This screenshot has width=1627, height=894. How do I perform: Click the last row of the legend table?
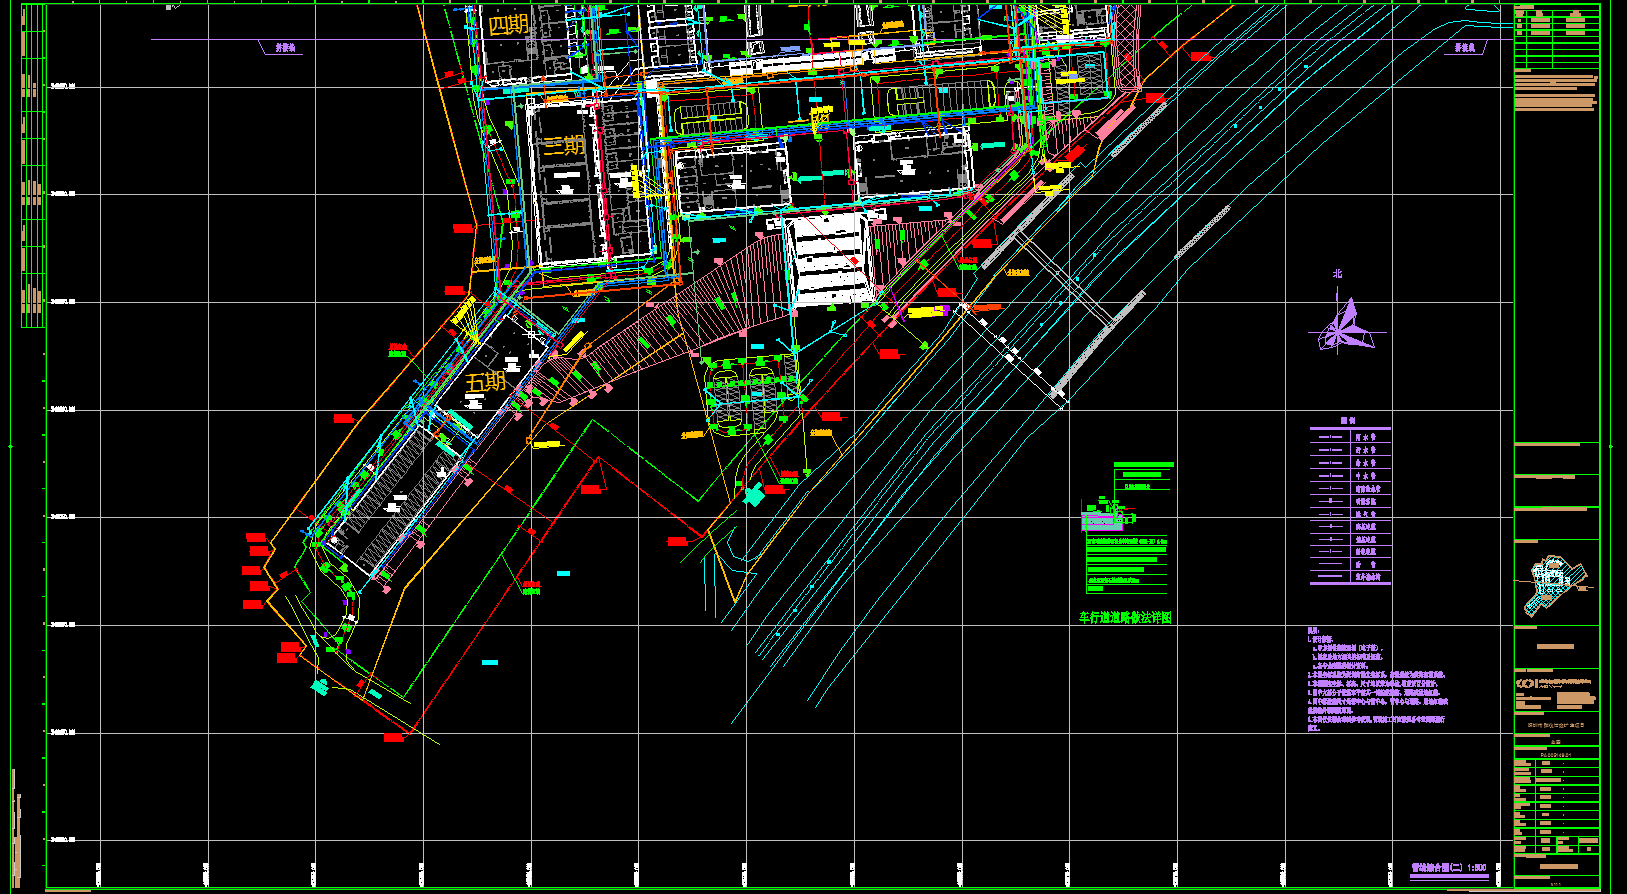click(1349, 577)
